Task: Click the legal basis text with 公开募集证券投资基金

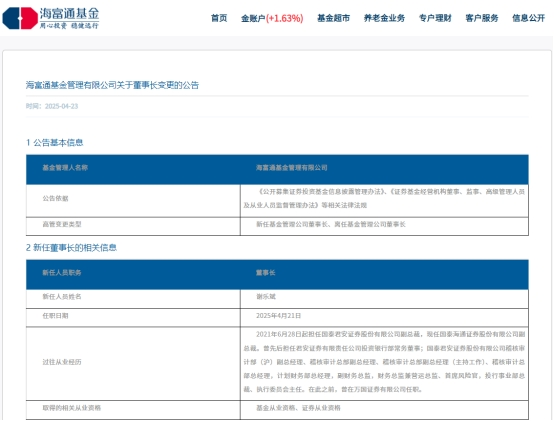Action: (x=384, y=198)
